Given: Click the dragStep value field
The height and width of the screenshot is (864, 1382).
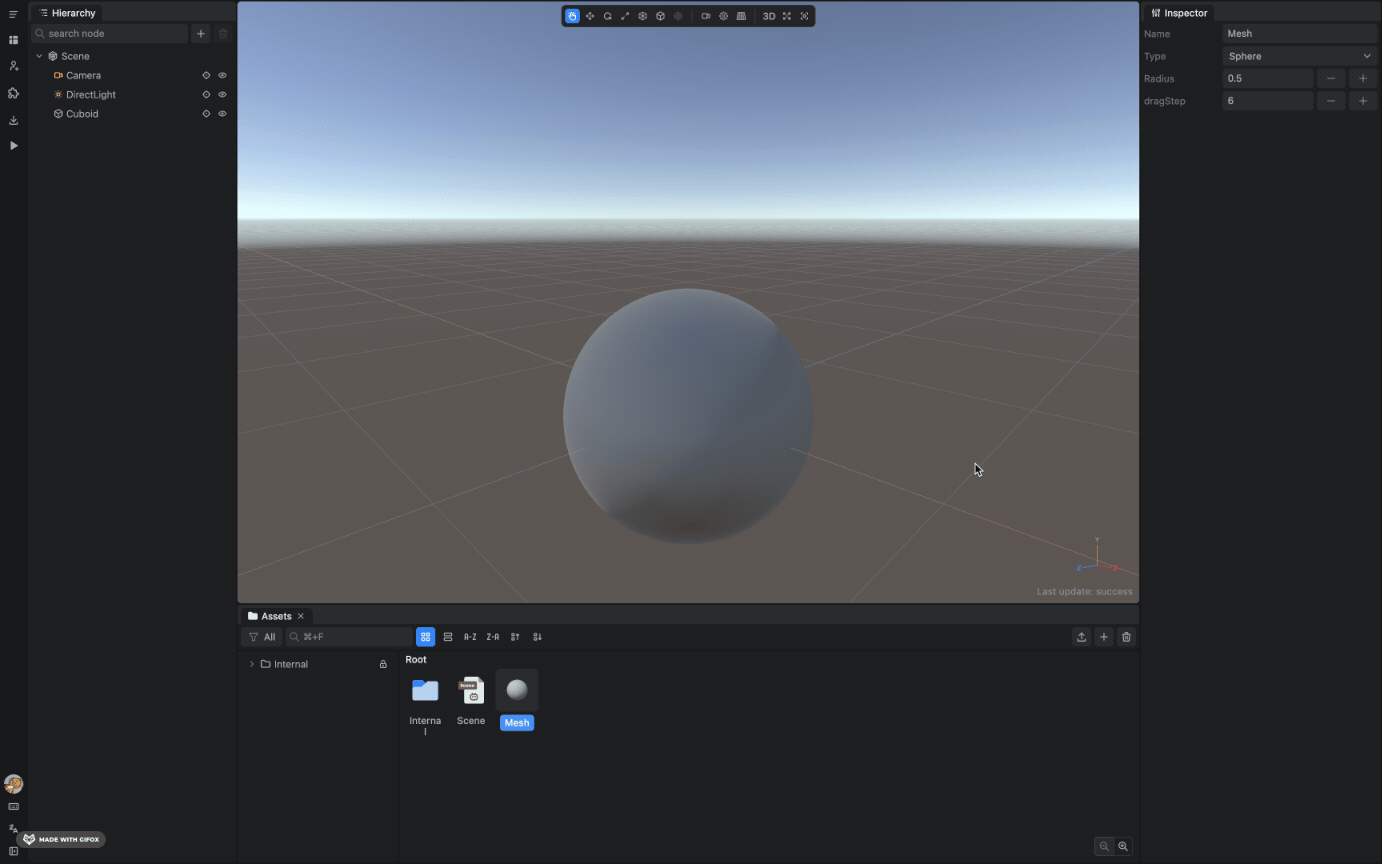Looking at the screenshot, I should [1267, 101].
